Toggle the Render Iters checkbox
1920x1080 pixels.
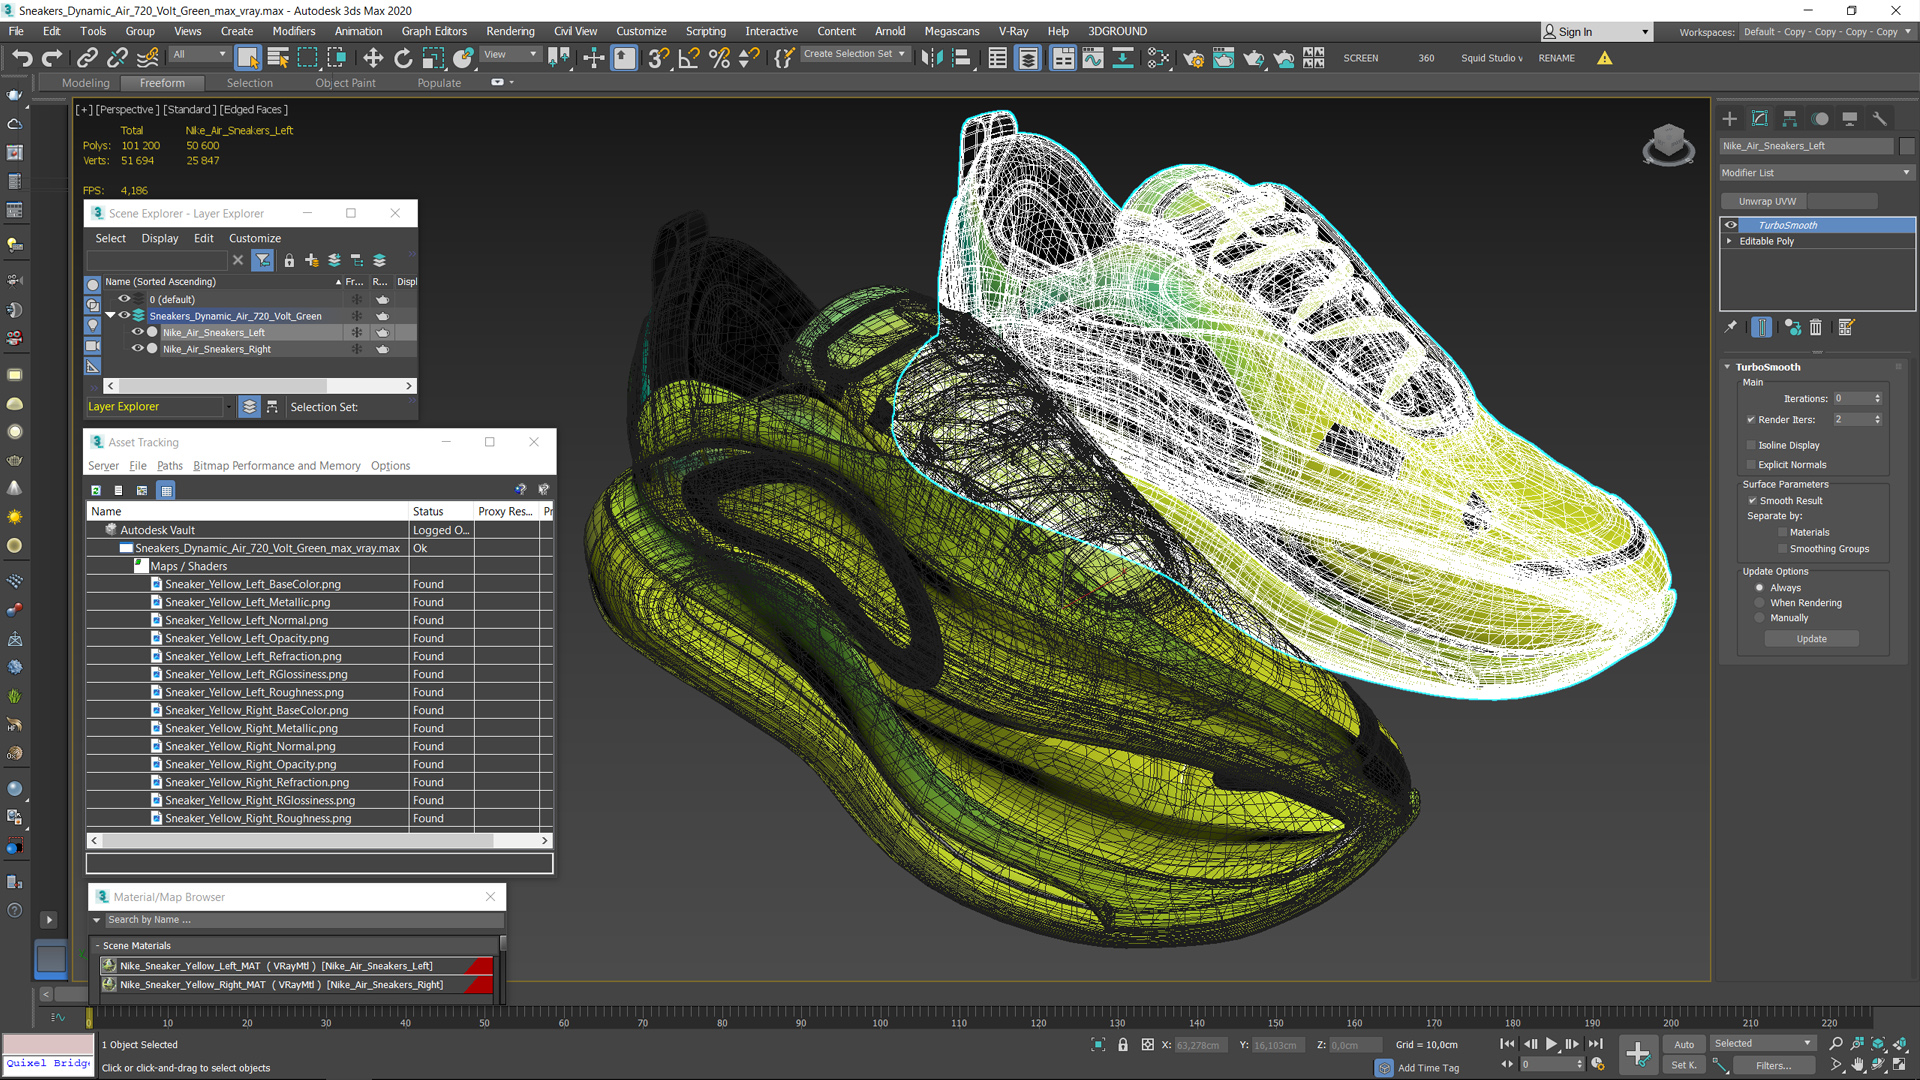[1751, 420]
